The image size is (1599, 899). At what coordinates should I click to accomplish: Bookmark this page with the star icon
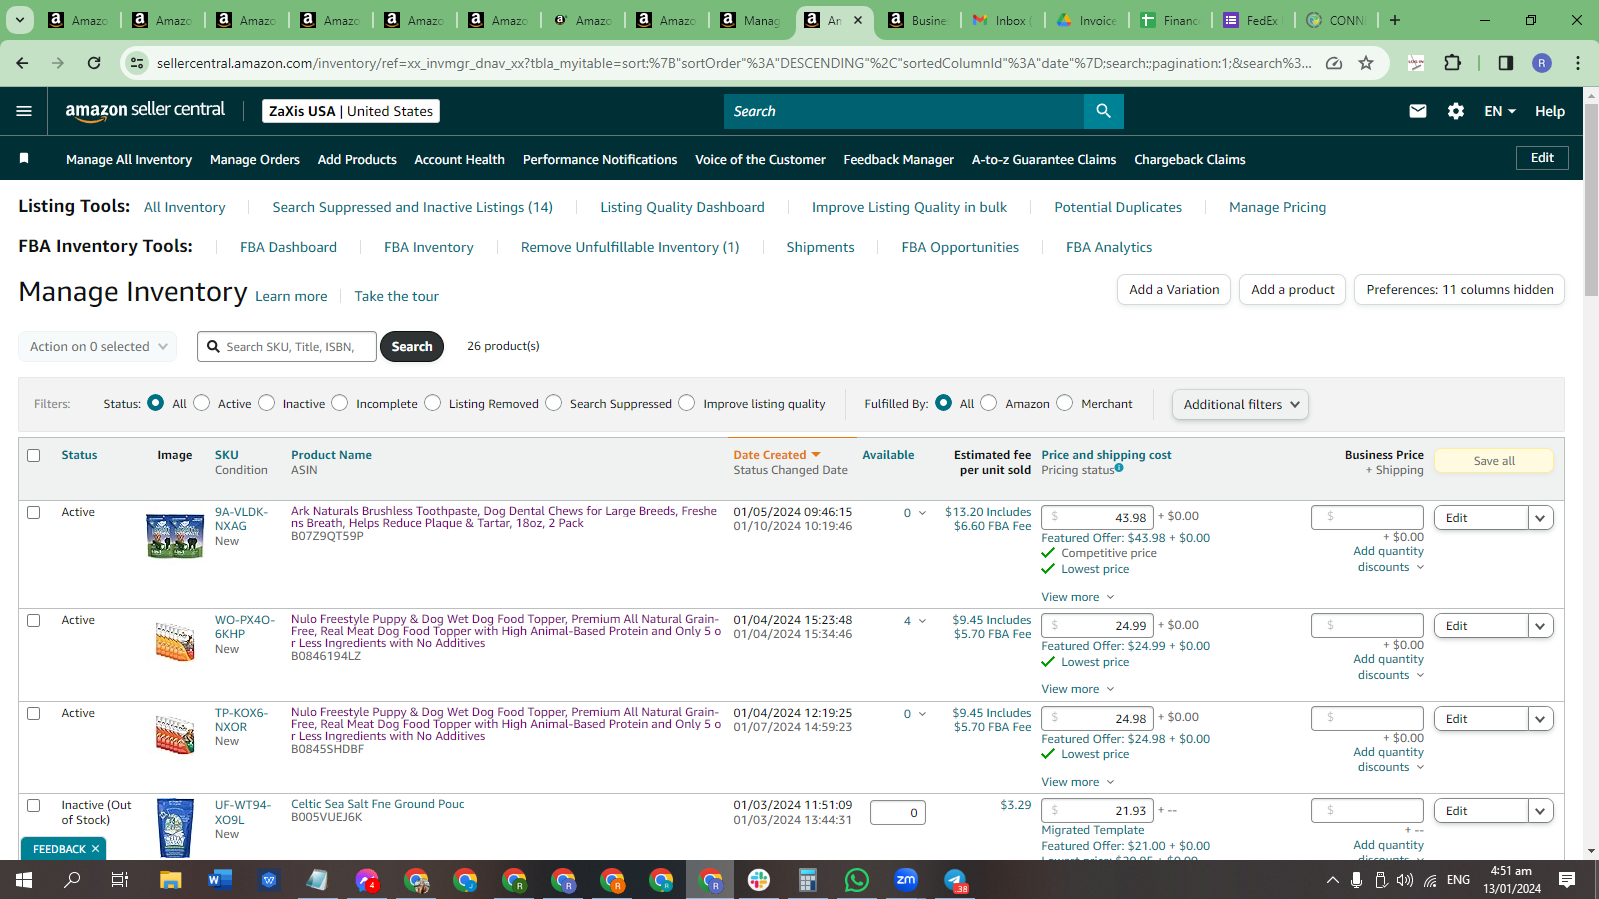1366,63
